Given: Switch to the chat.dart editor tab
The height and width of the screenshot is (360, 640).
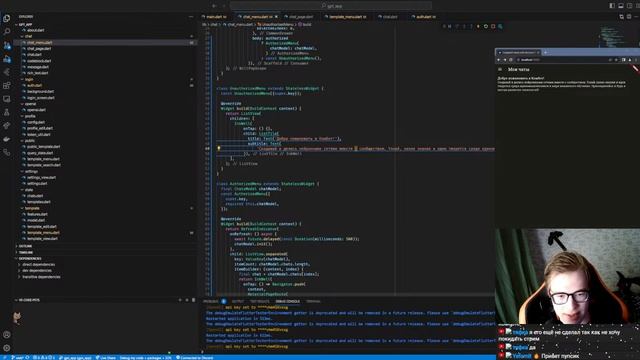Looking at the screenshot, I should pos(390,17).
